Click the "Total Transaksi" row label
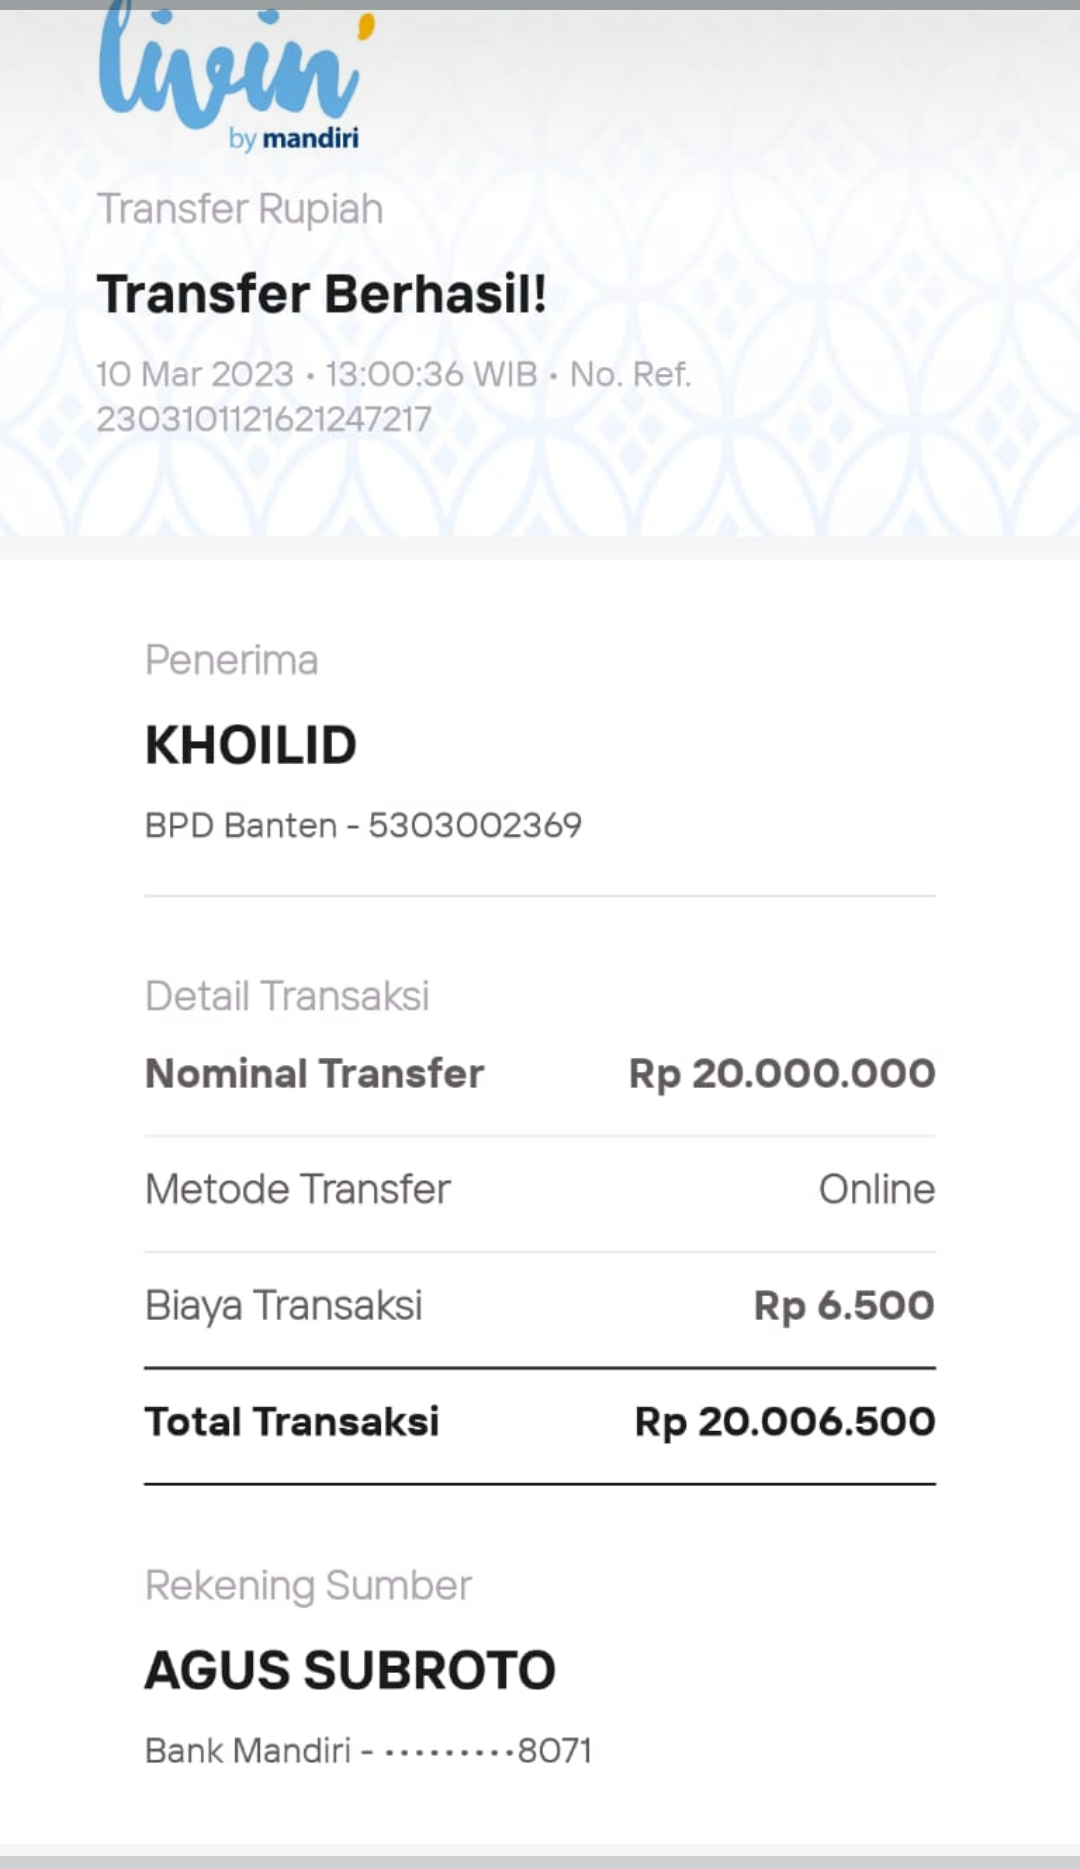Image resolution: width=1080 pixels, height=1869 pixels. click(292, 1421)
